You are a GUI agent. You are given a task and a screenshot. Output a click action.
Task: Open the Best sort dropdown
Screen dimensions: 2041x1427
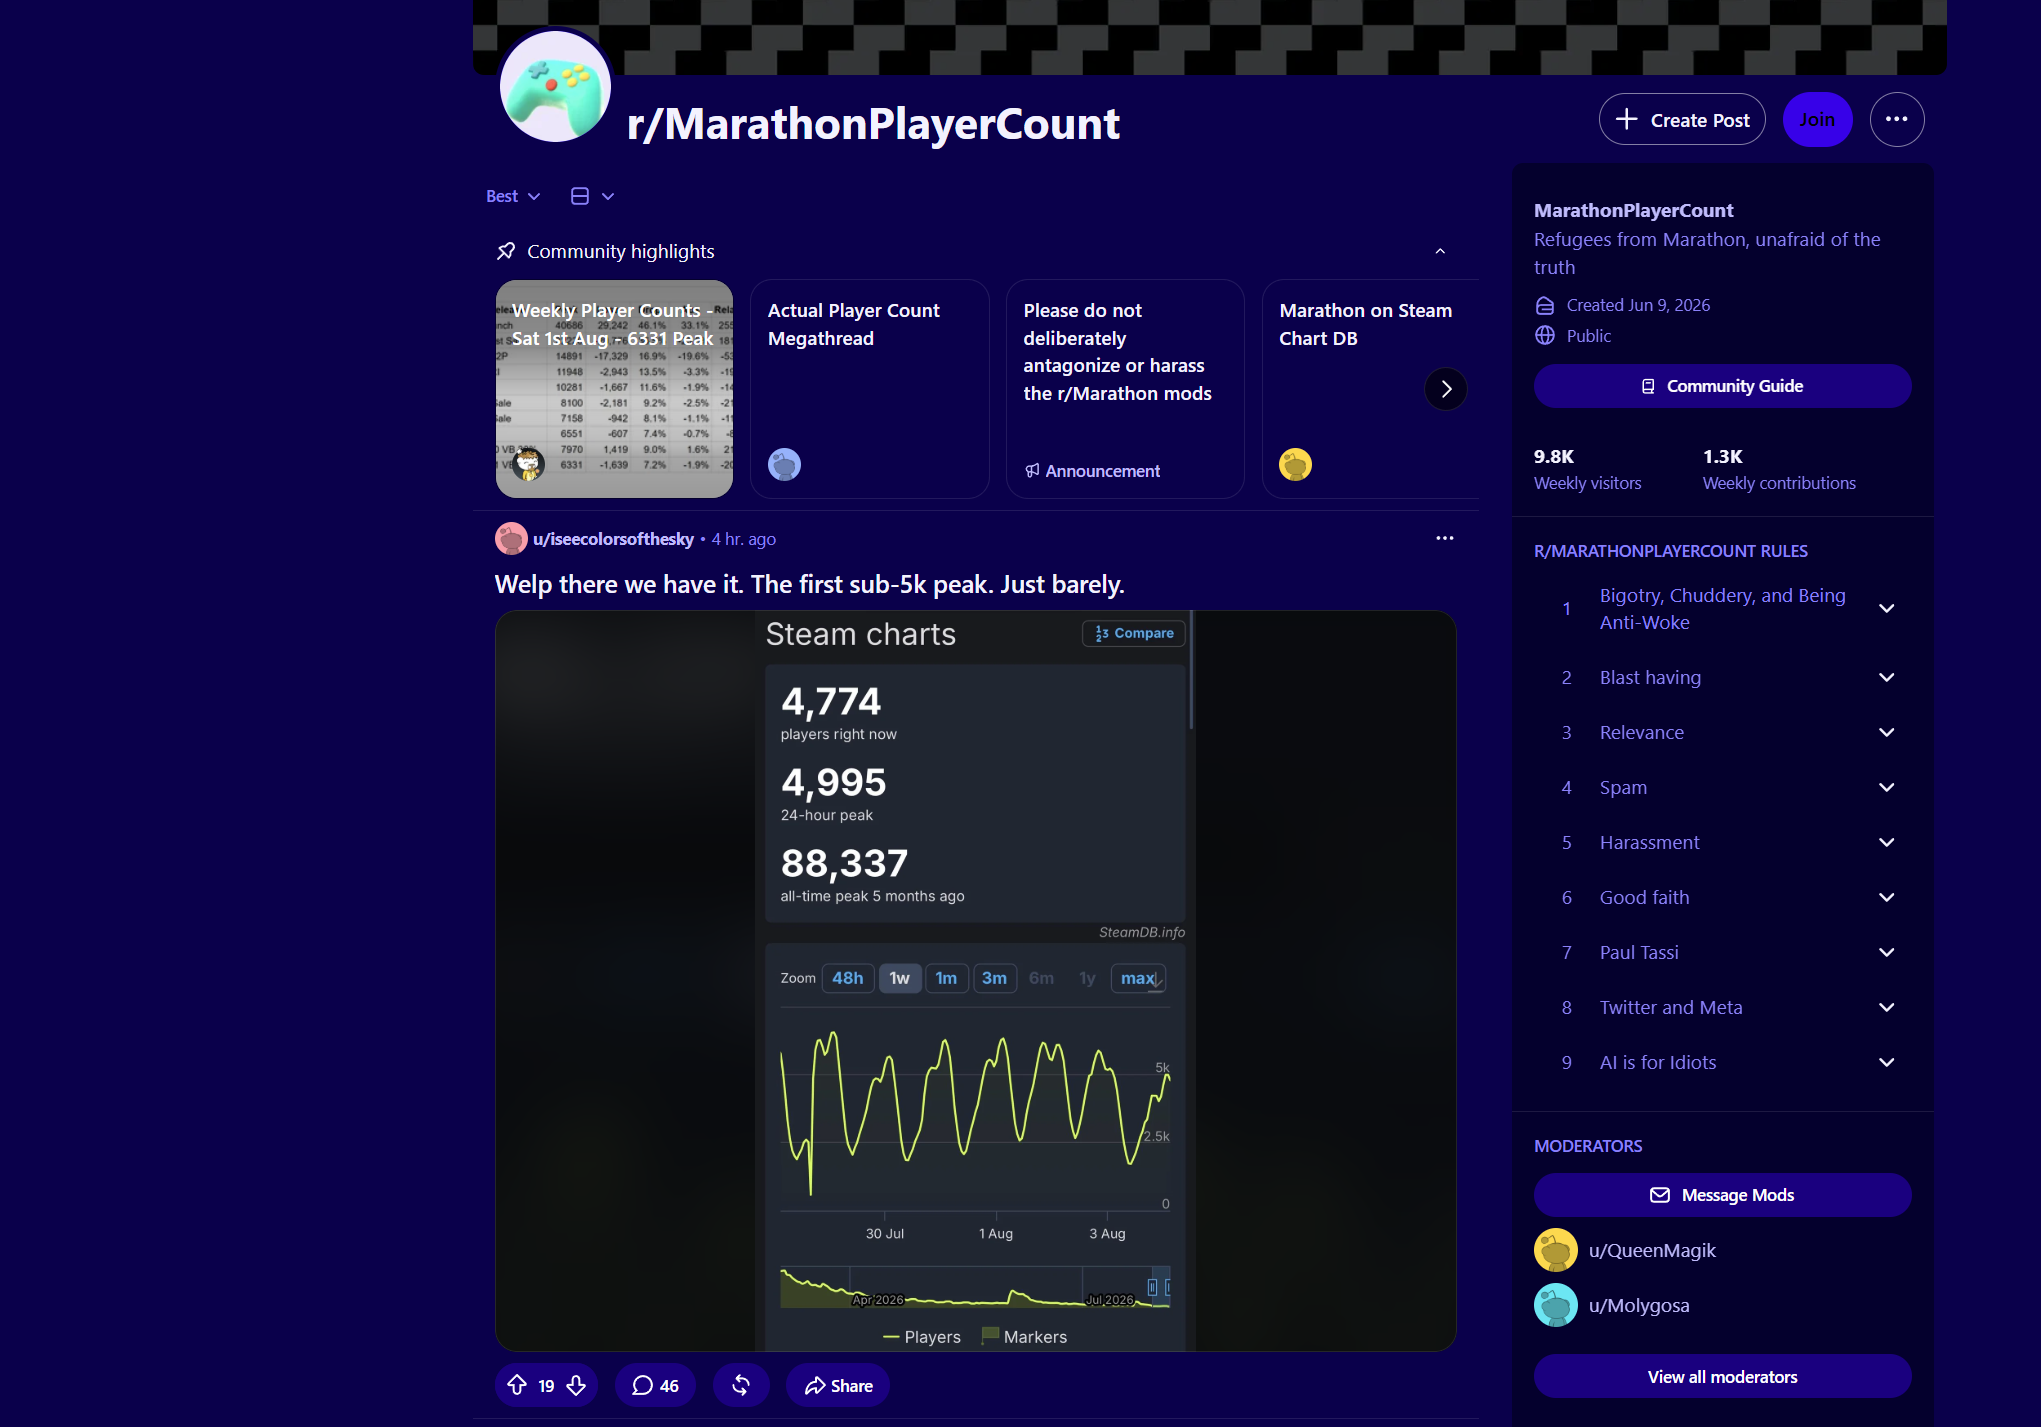pos(513,196)
